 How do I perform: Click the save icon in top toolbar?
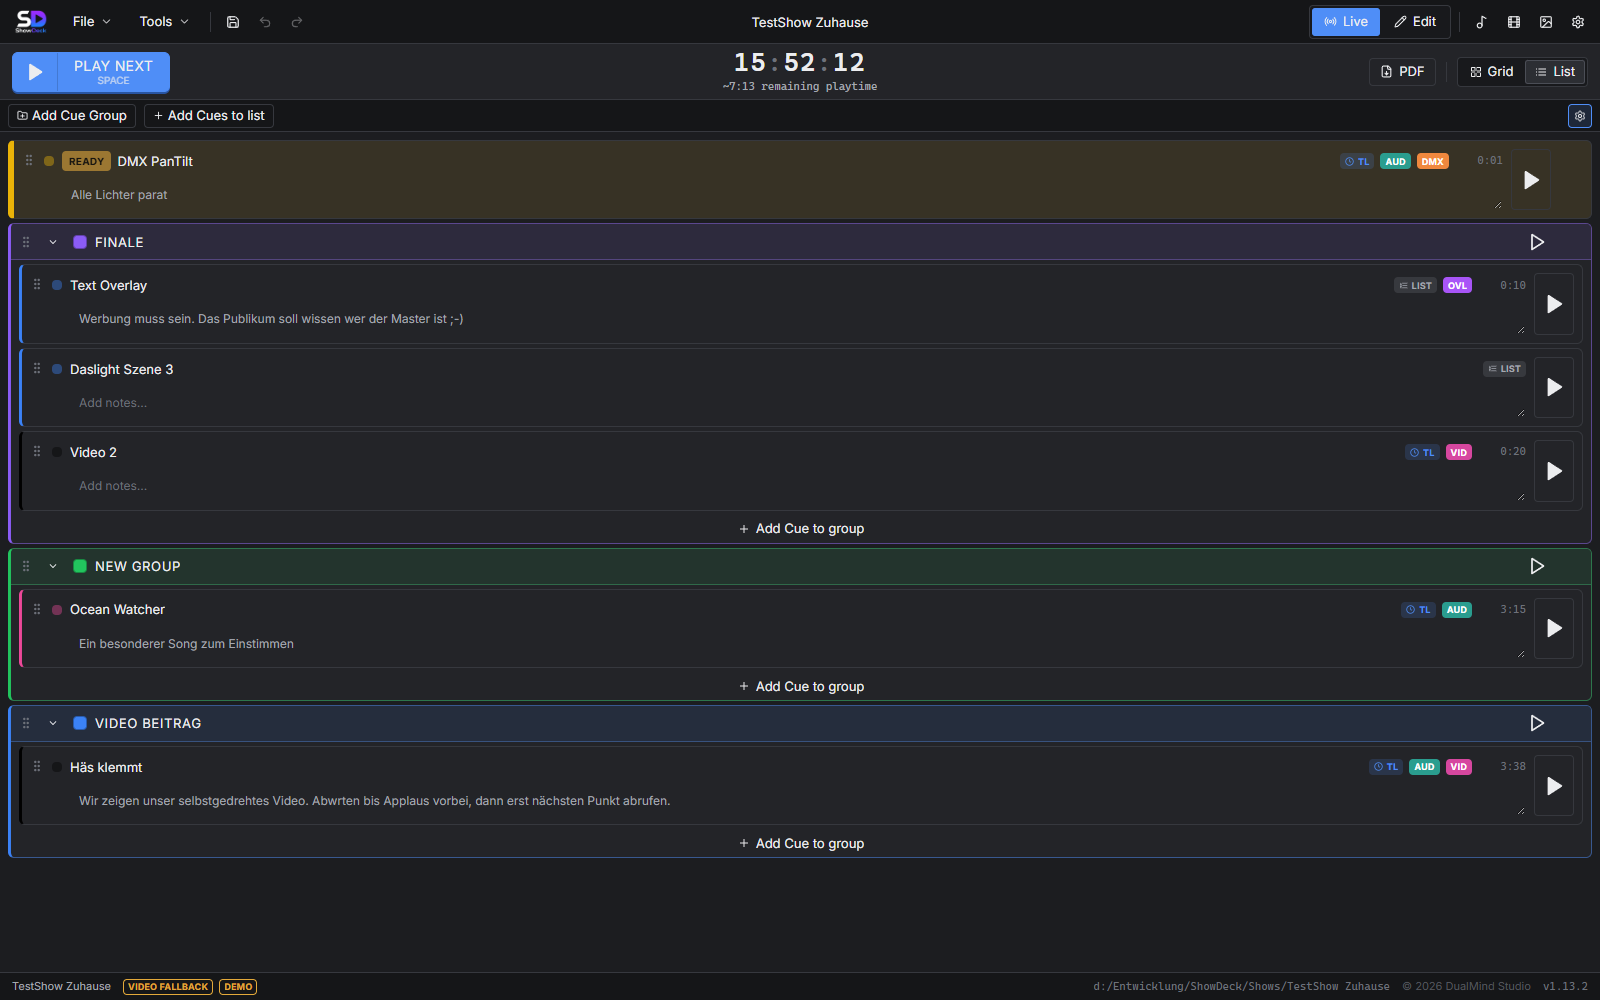[x=233, y=22]
